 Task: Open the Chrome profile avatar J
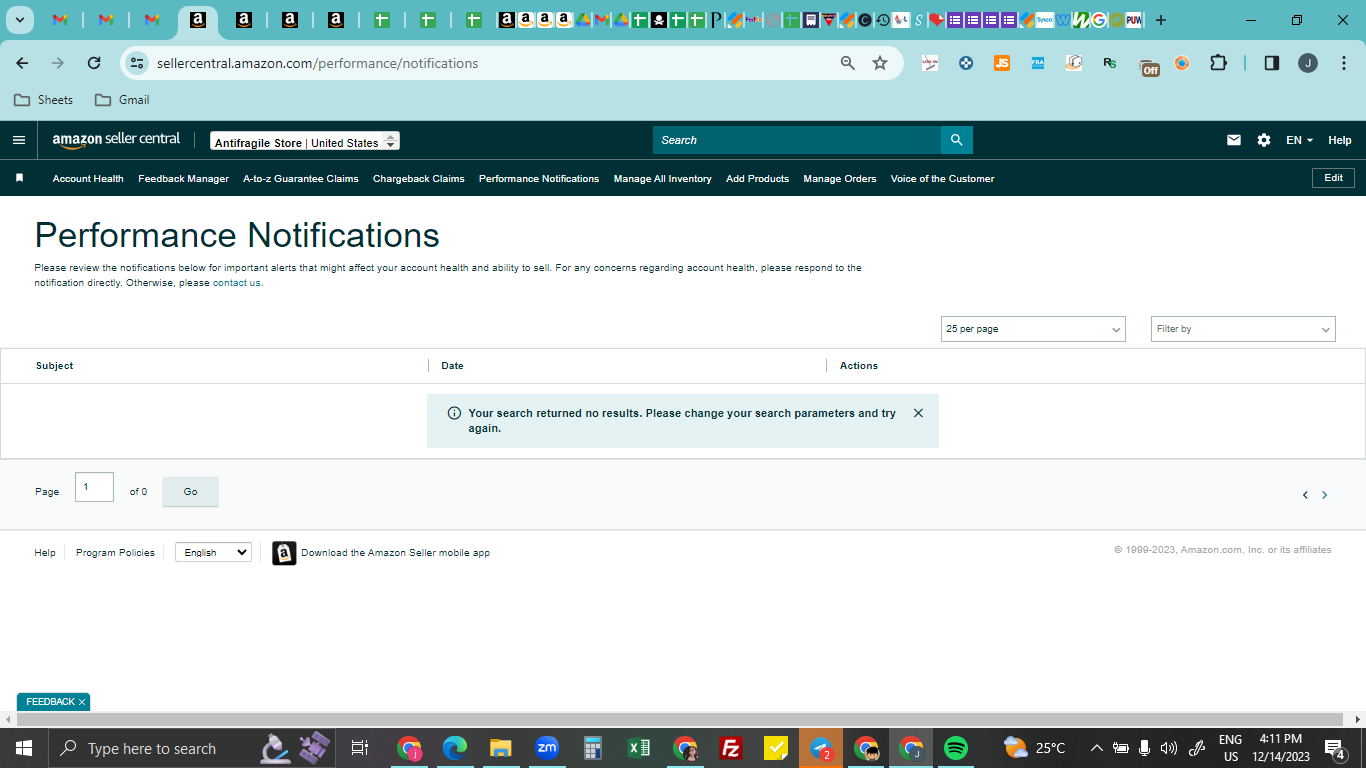click(x=1308, y=63)
